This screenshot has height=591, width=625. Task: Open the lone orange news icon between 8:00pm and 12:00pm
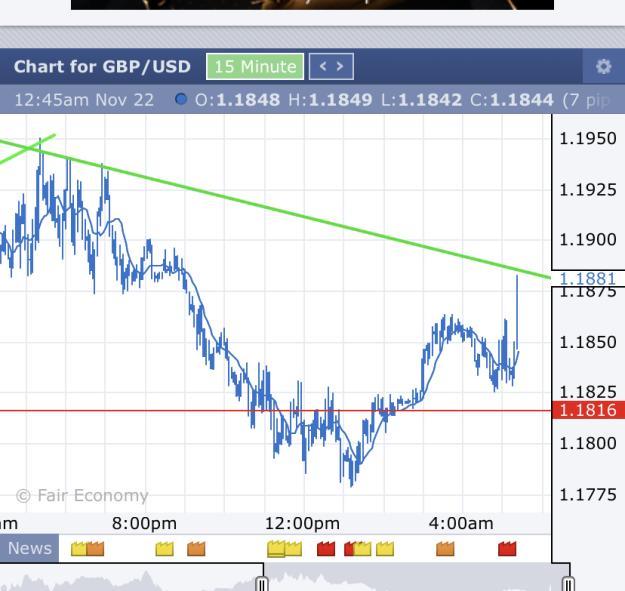point(196,549)
